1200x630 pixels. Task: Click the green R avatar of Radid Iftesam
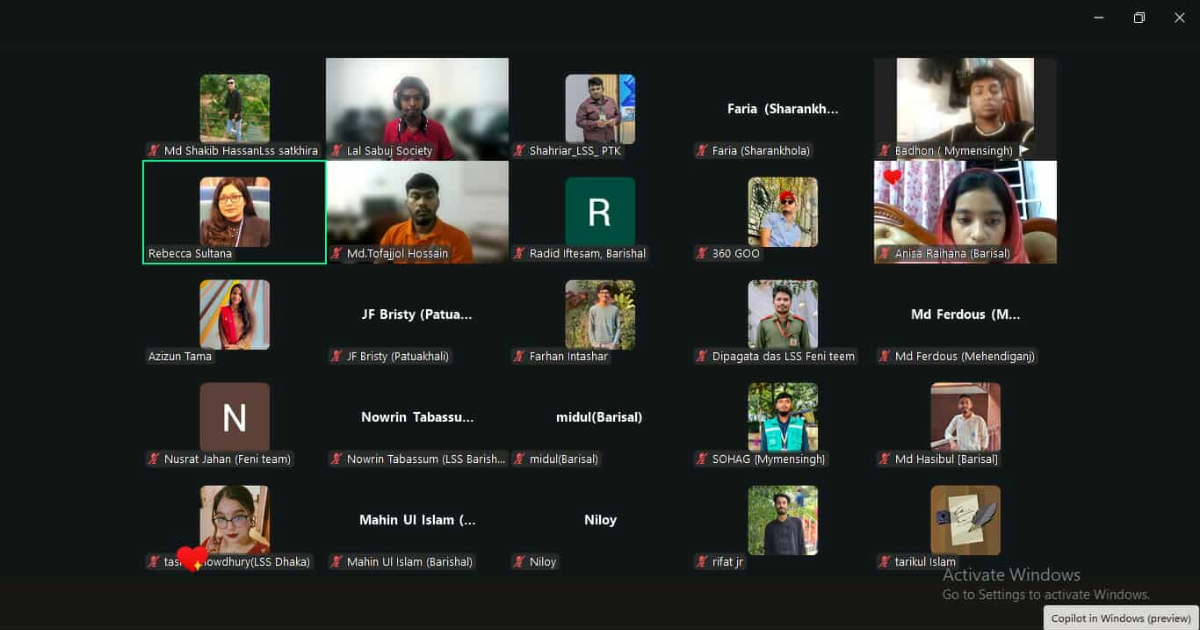point(599,212)
